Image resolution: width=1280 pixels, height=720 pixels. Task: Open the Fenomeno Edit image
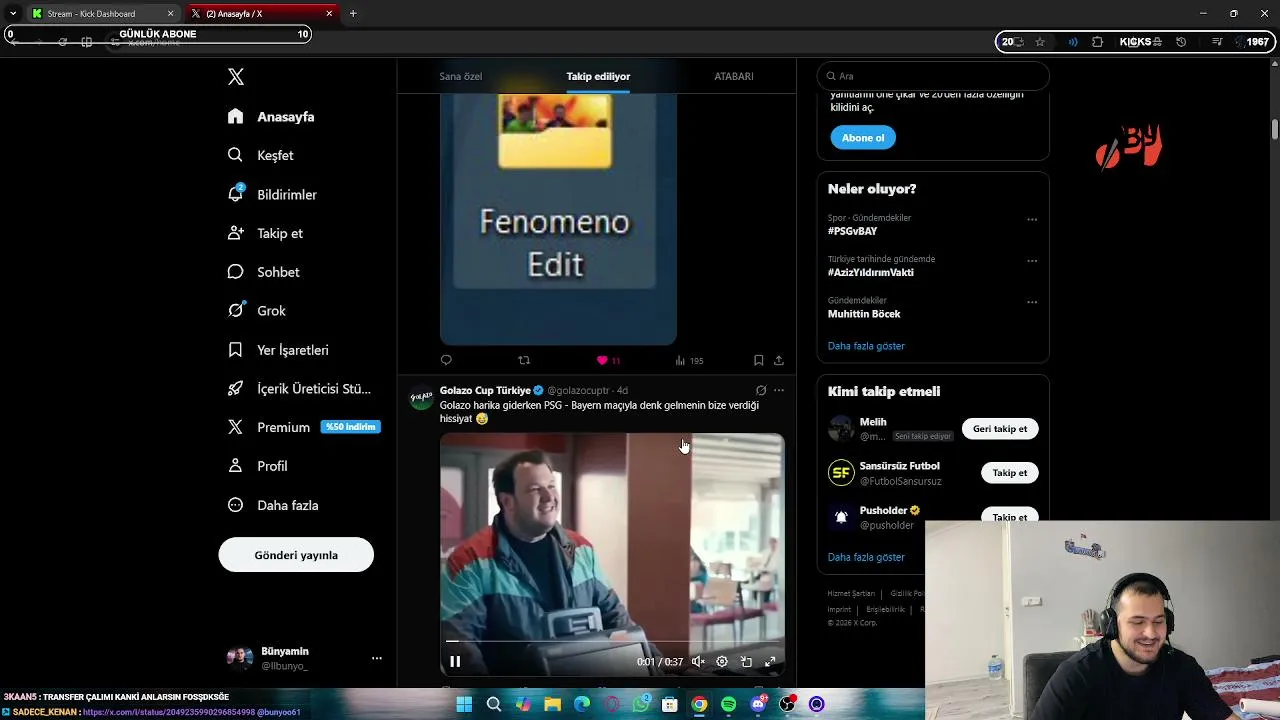coord(558,218)
